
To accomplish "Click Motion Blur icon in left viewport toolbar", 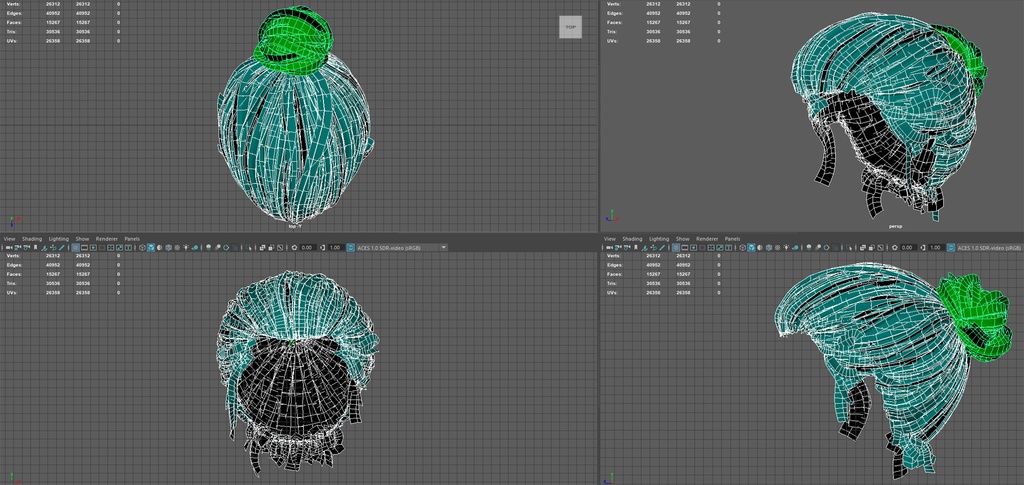I will pos(217,247).
